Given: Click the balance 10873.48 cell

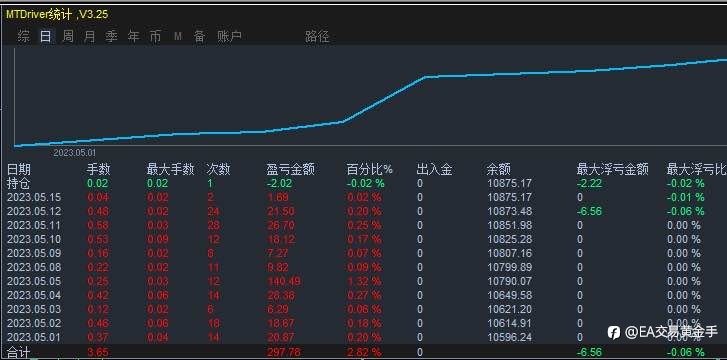Looking at the screenshot, I should (x=510, y=211).
